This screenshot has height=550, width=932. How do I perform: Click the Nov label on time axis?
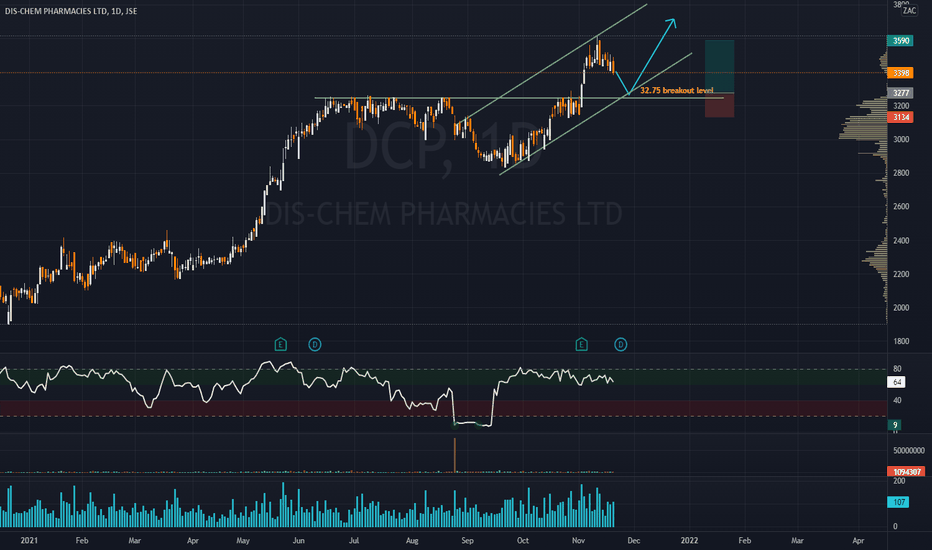coord(578,540)
